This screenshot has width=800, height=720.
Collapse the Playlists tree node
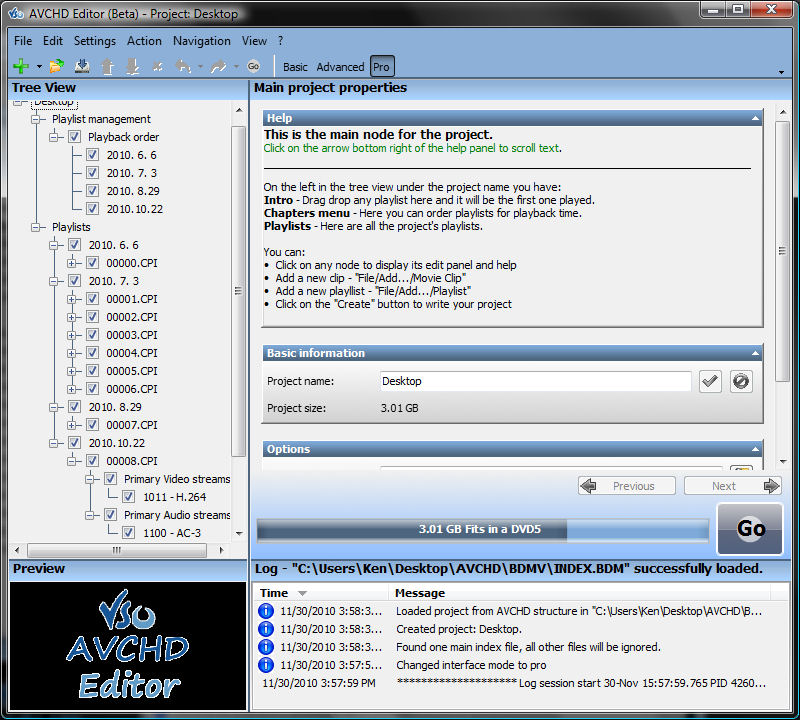(36, 227)
